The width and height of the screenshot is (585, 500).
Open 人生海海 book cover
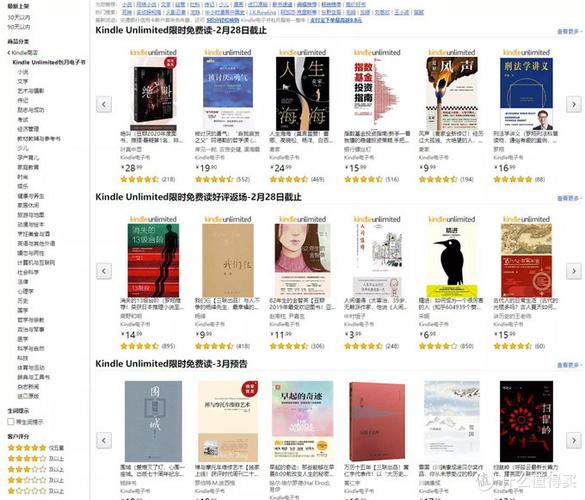[x=303, y=93]
